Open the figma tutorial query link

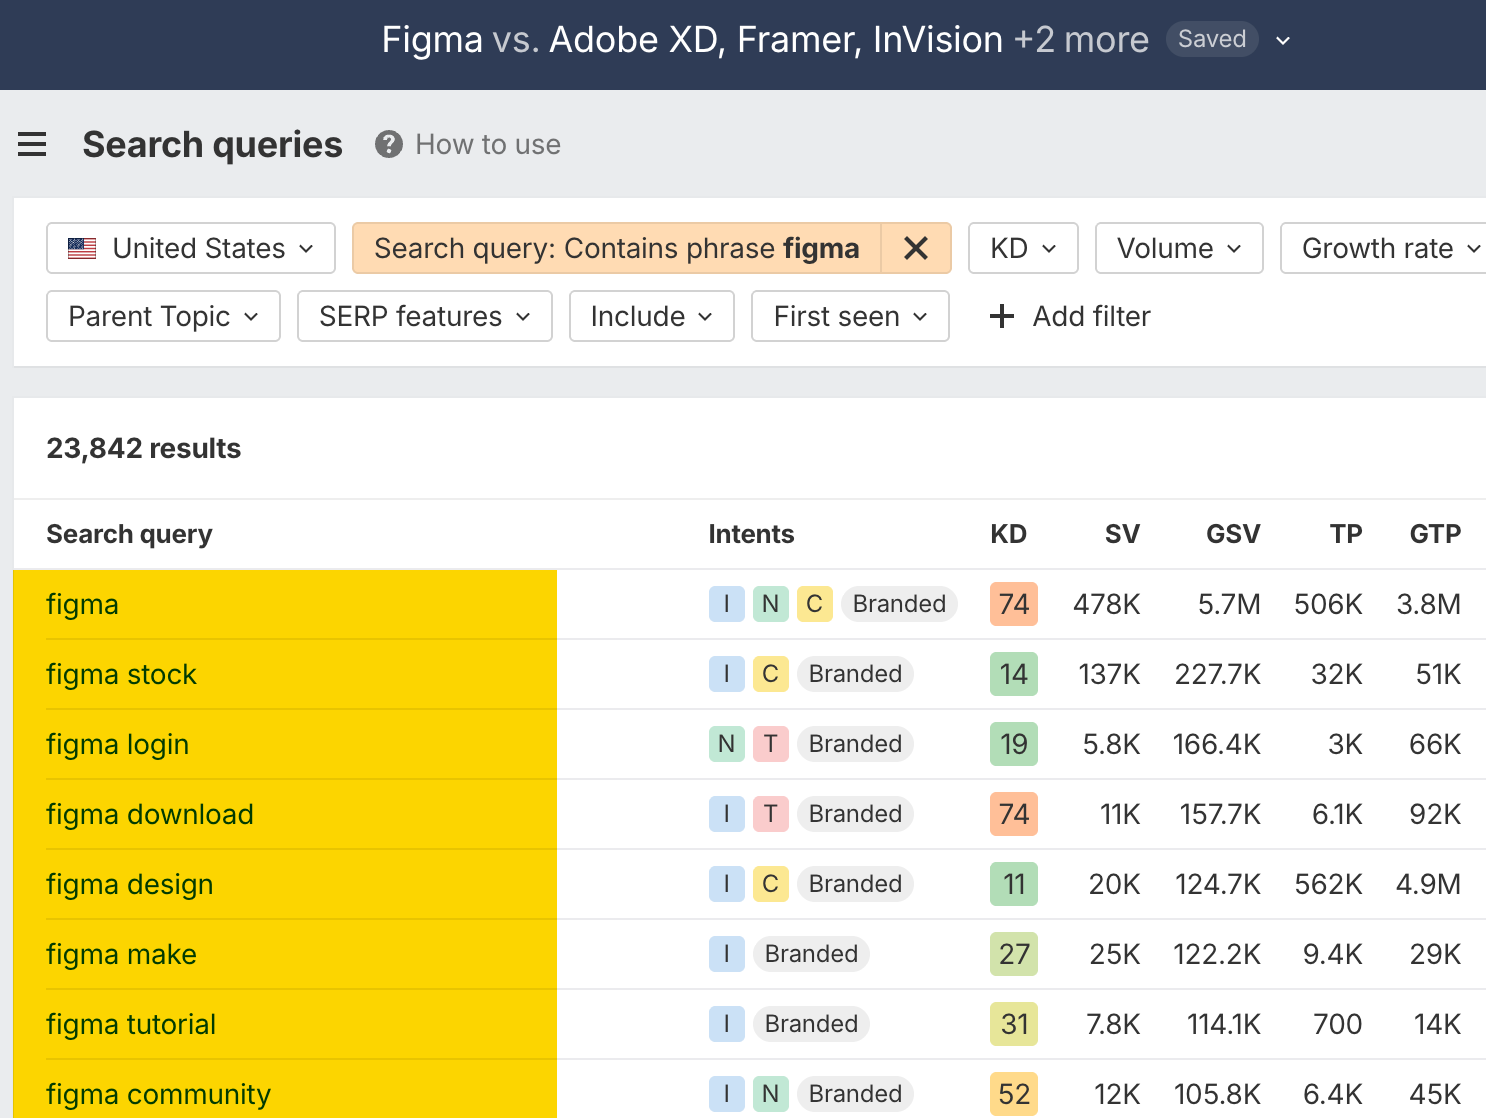click(131, 1024)
